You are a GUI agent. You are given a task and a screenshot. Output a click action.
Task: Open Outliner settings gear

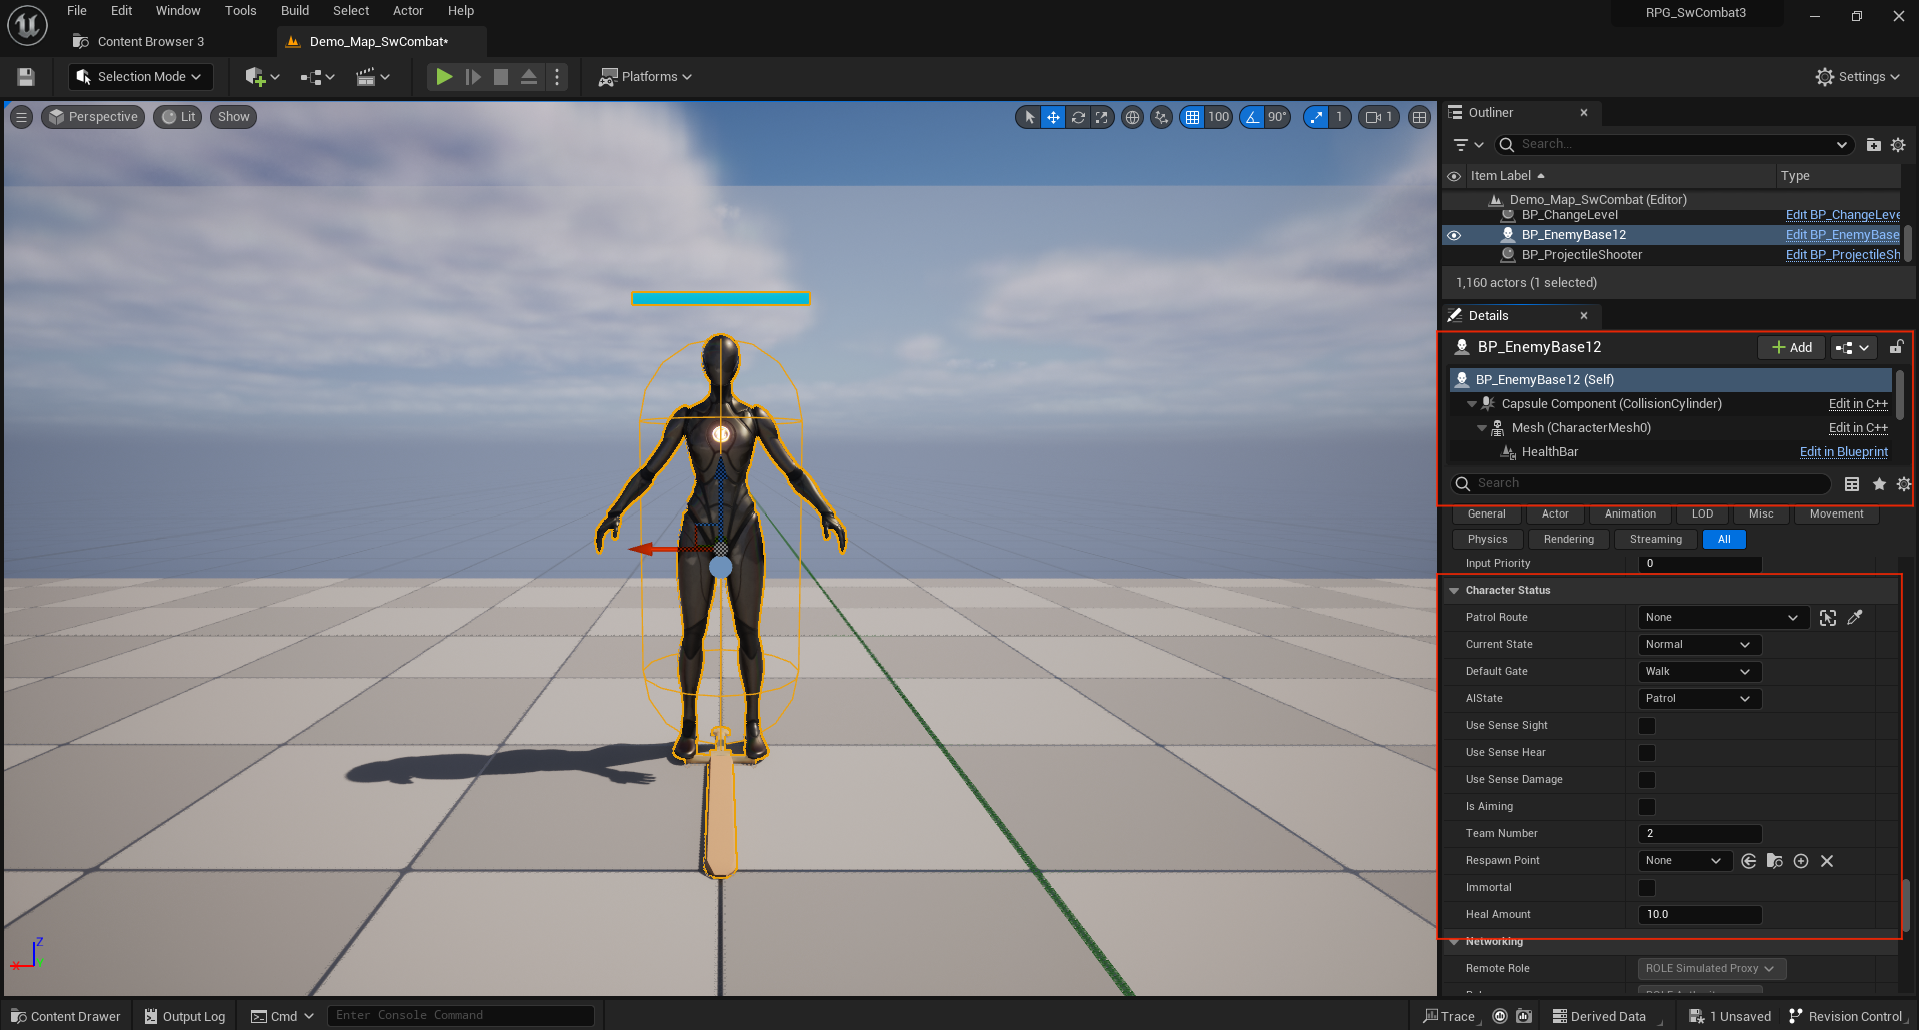[1898, 145]
